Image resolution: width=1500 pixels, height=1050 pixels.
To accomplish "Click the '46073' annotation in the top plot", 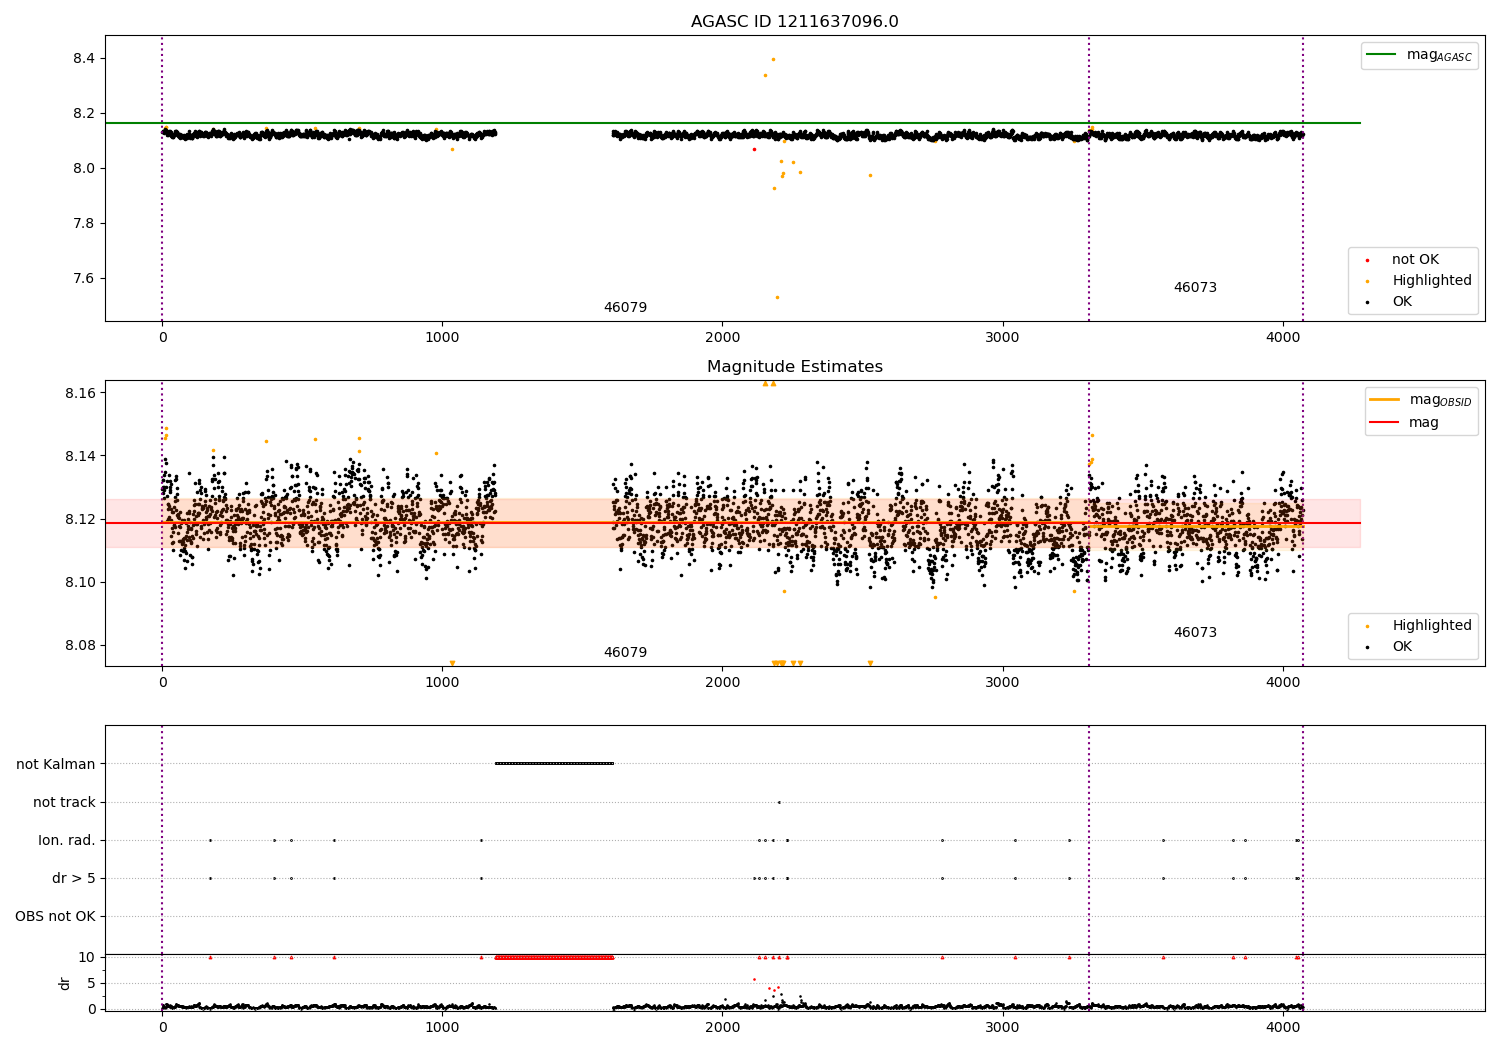I will (x=1195, y=288).
